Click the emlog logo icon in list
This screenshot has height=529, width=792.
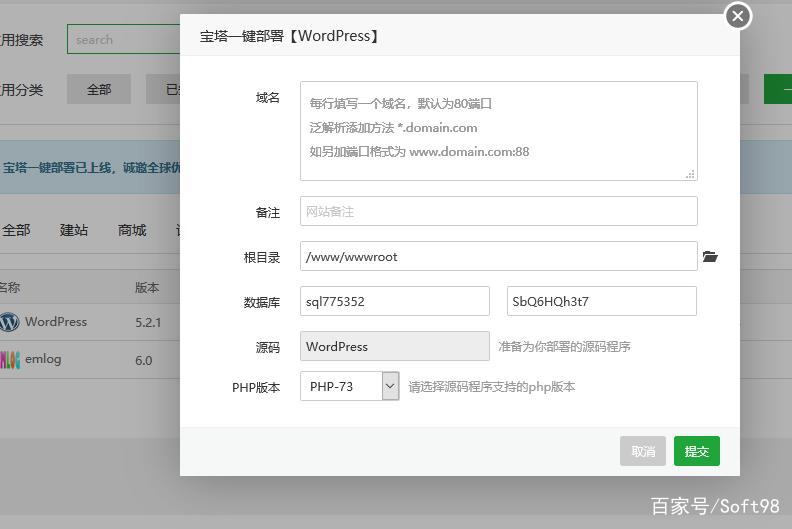tap(10, 360)
